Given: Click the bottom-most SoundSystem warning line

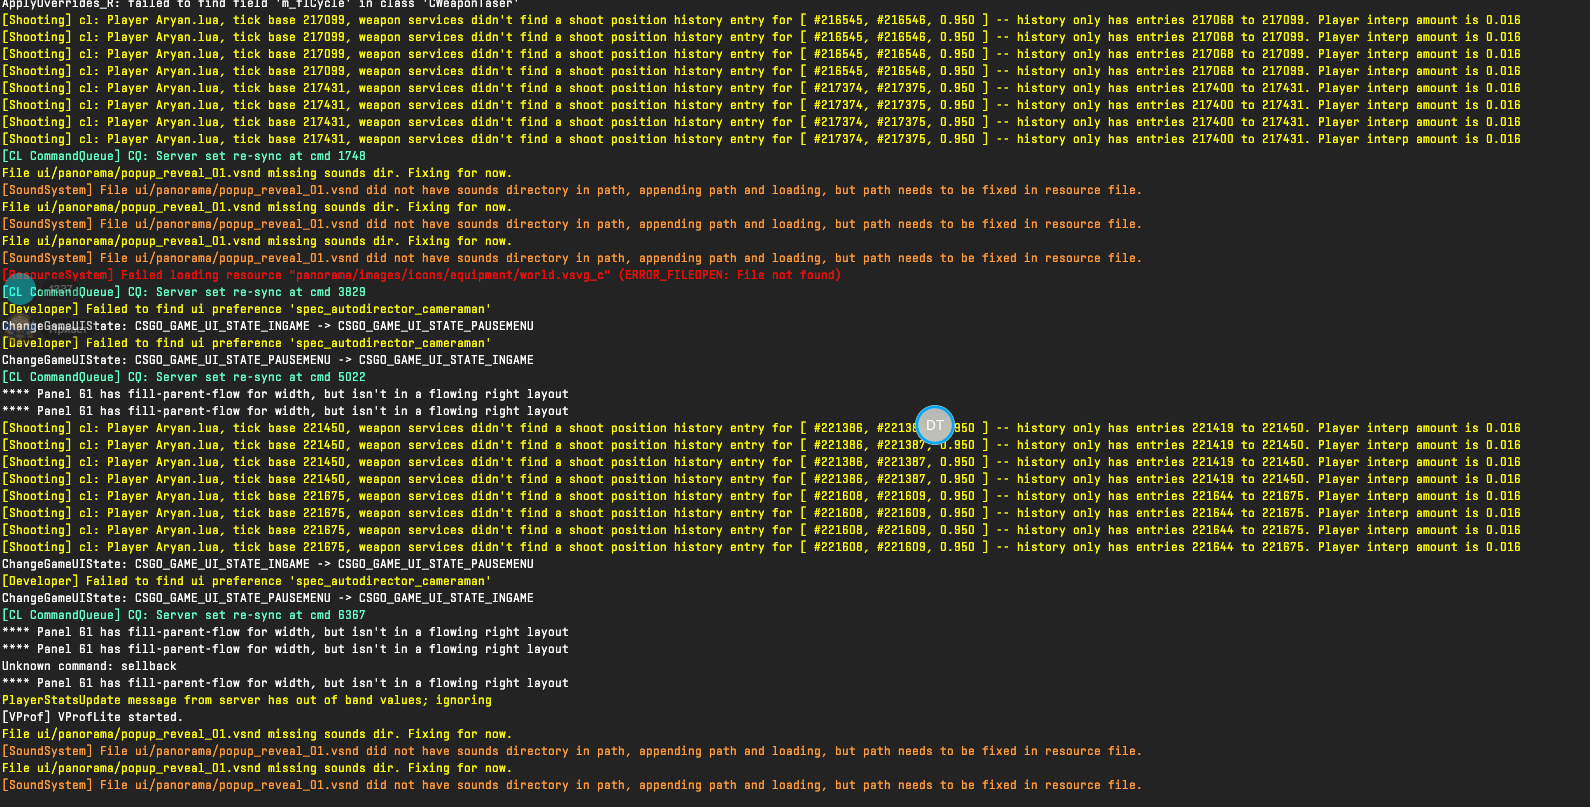Looking at the screenshot, I should click(x=570, y=785).
